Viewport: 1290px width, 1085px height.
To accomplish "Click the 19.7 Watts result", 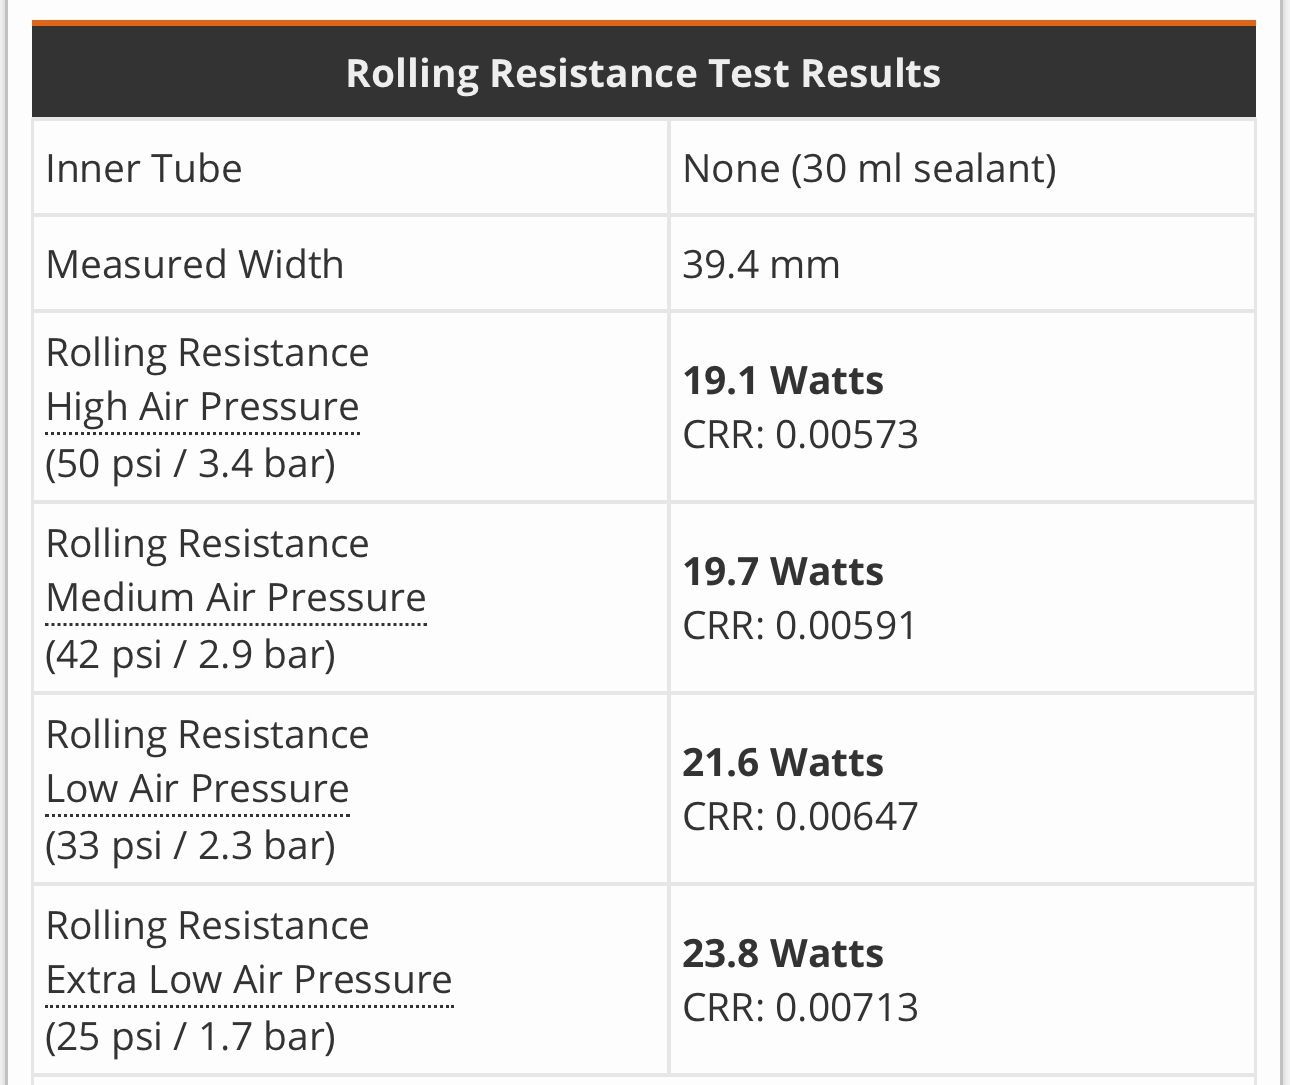I will click(x=783, y=572).
